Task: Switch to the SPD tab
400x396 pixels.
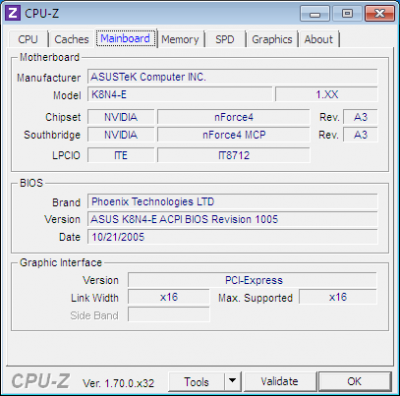Action: click(x=225, y=39)
